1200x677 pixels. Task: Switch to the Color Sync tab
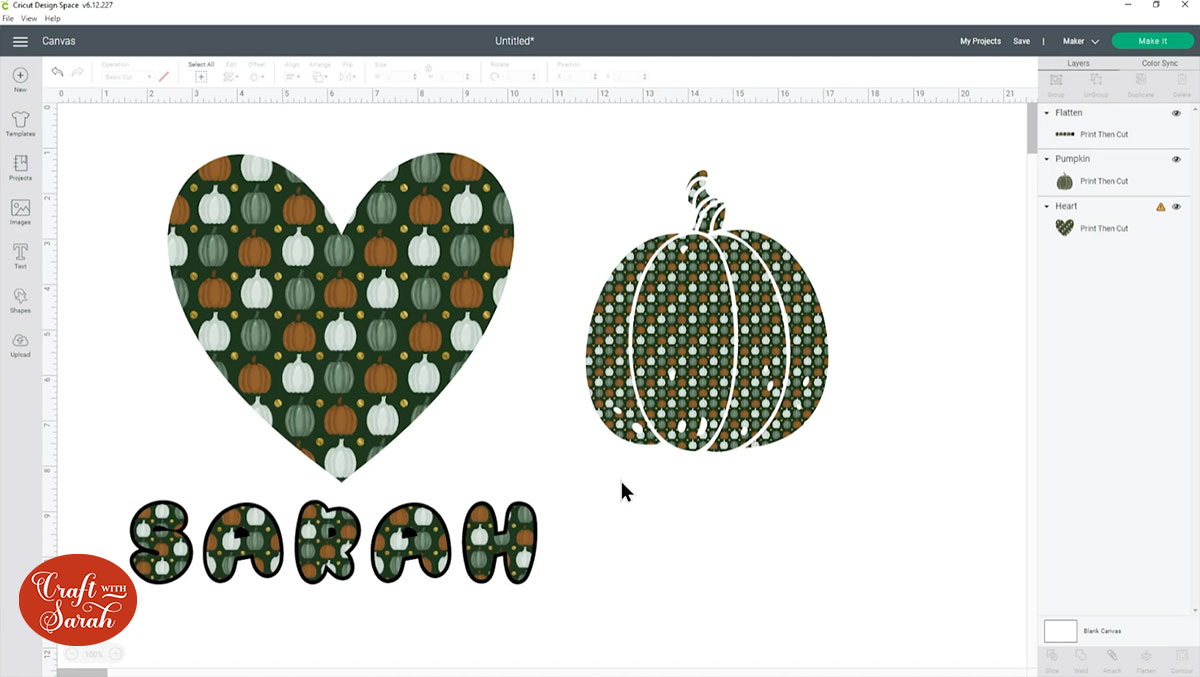[1159, 63]
